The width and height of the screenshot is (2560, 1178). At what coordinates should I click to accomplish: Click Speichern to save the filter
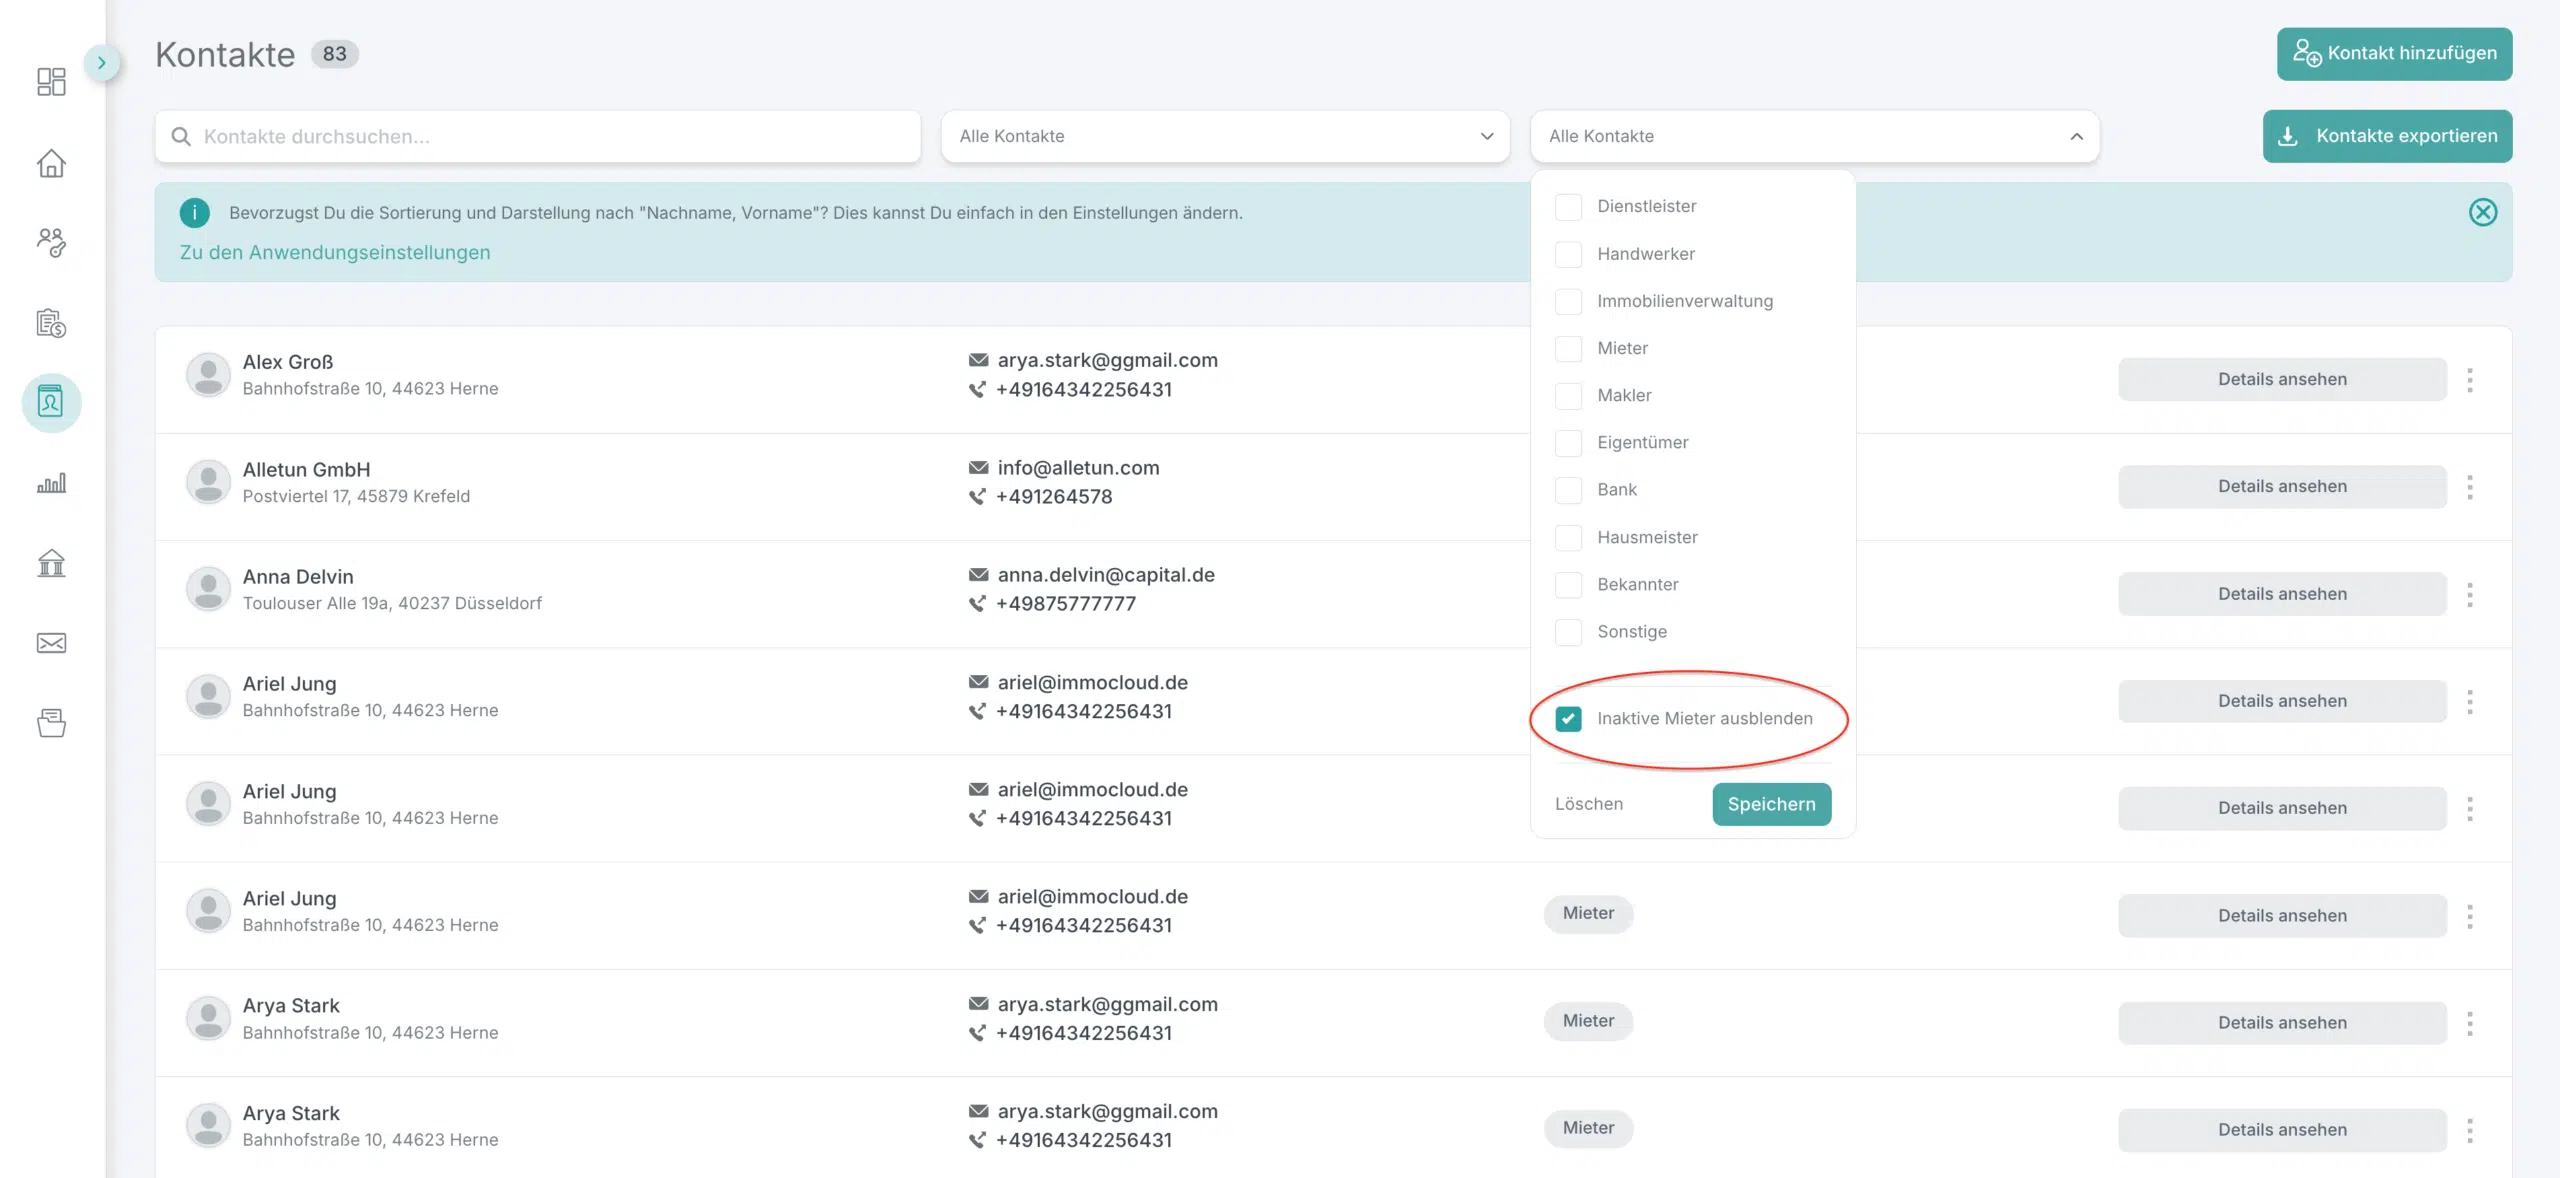point(1771,804)
